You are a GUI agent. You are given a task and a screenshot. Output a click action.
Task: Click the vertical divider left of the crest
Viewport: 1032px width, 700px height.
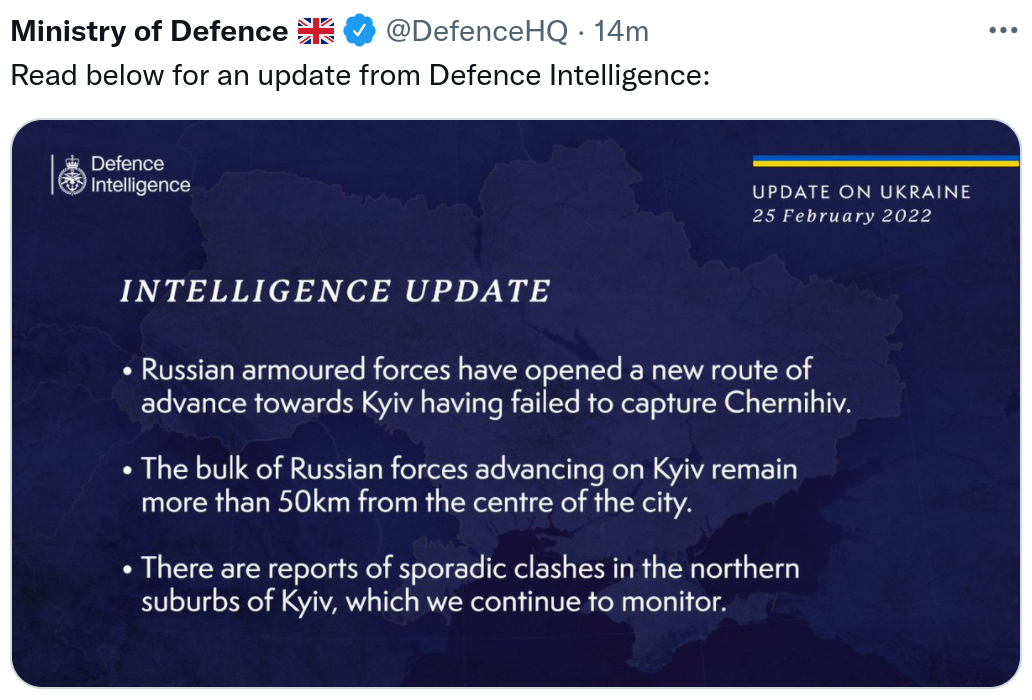51,176
